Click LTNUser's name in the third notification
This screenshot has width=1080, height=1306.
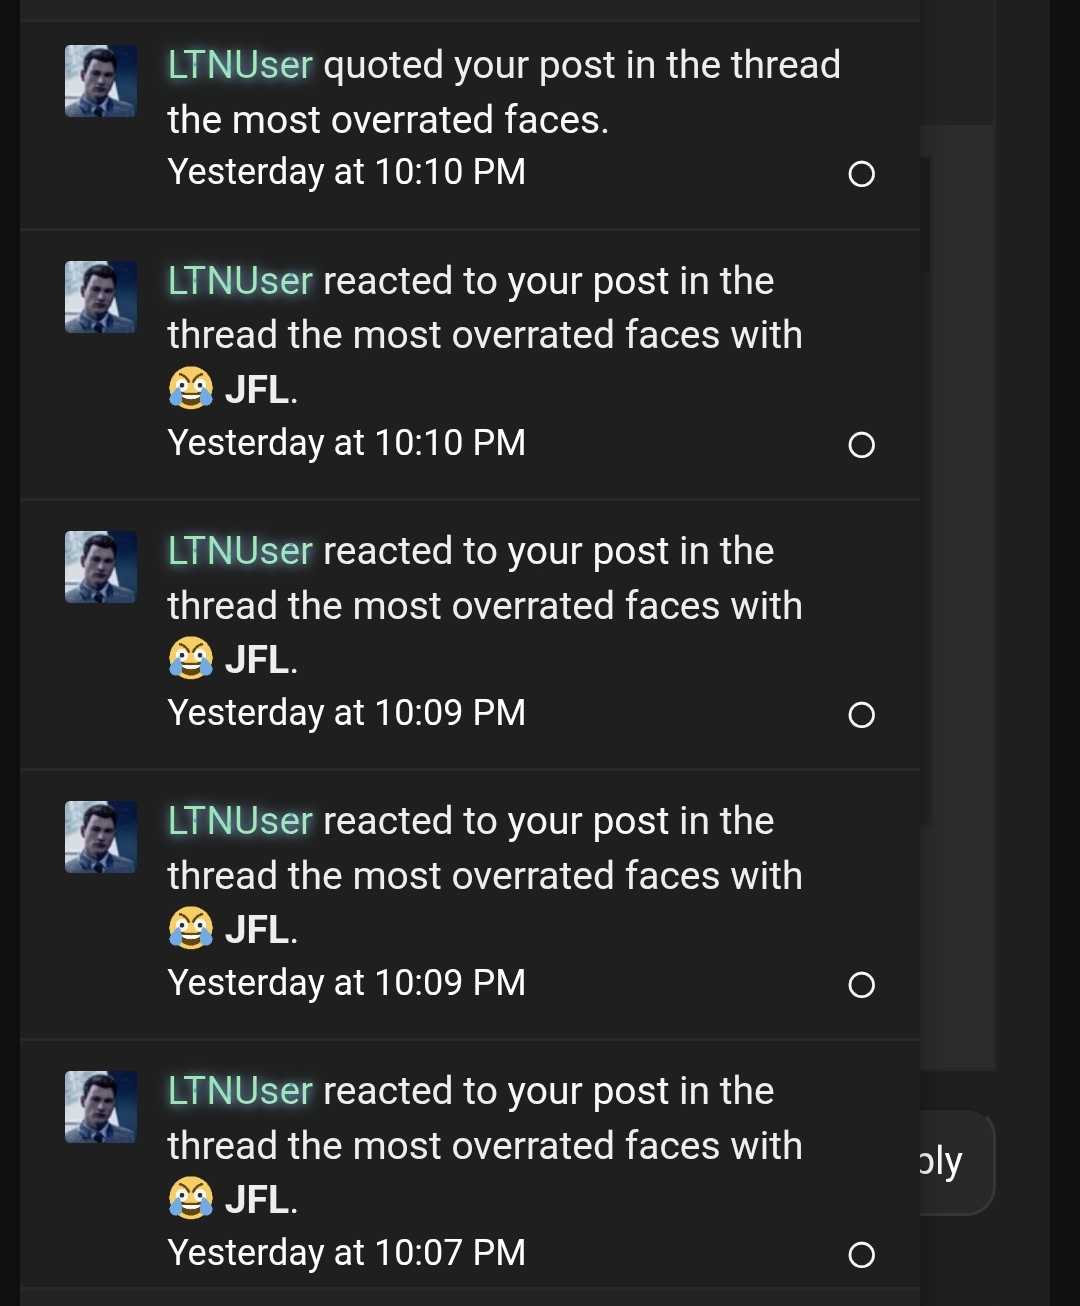[x=238, y=550]
